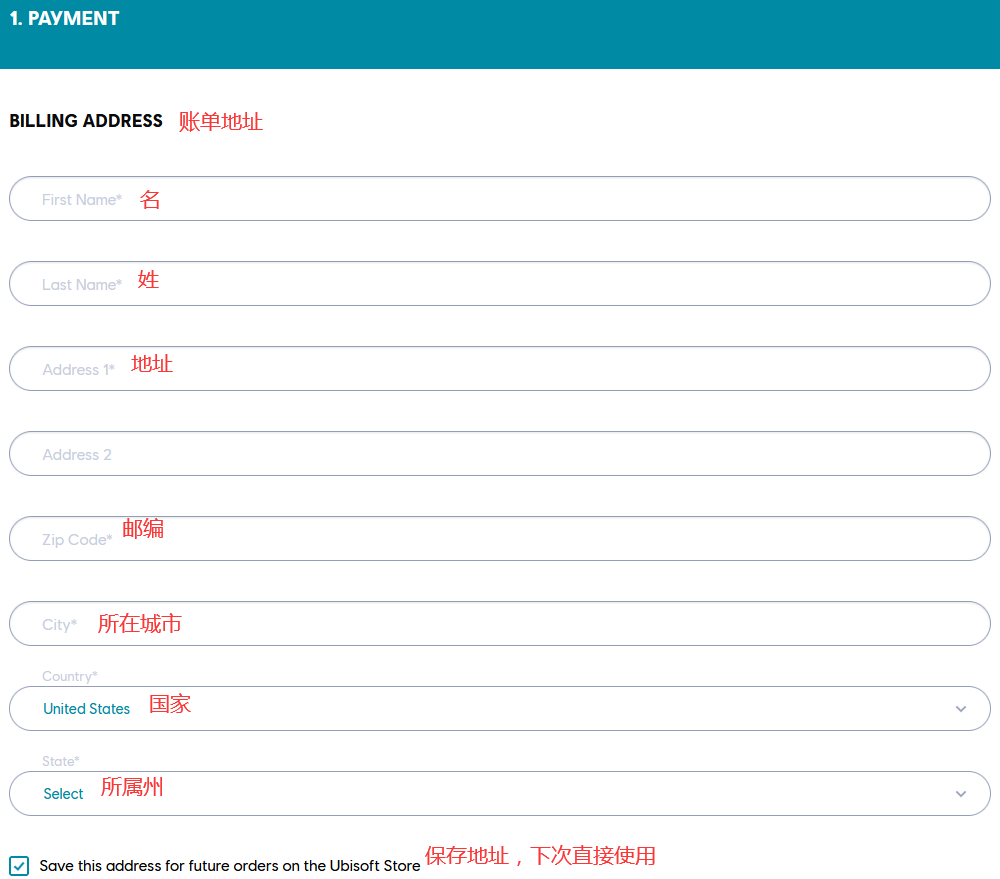Click the small State label above dropdown

click(61, 762)
